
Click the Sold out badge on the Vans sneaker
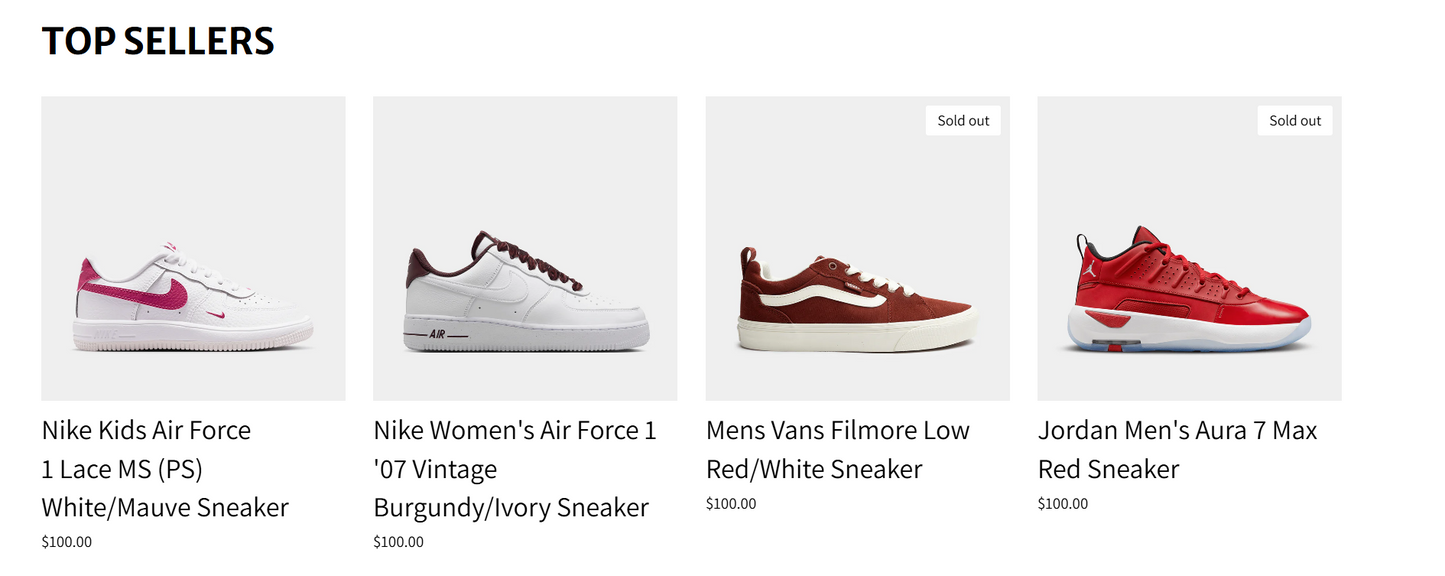tap(963, 121)
